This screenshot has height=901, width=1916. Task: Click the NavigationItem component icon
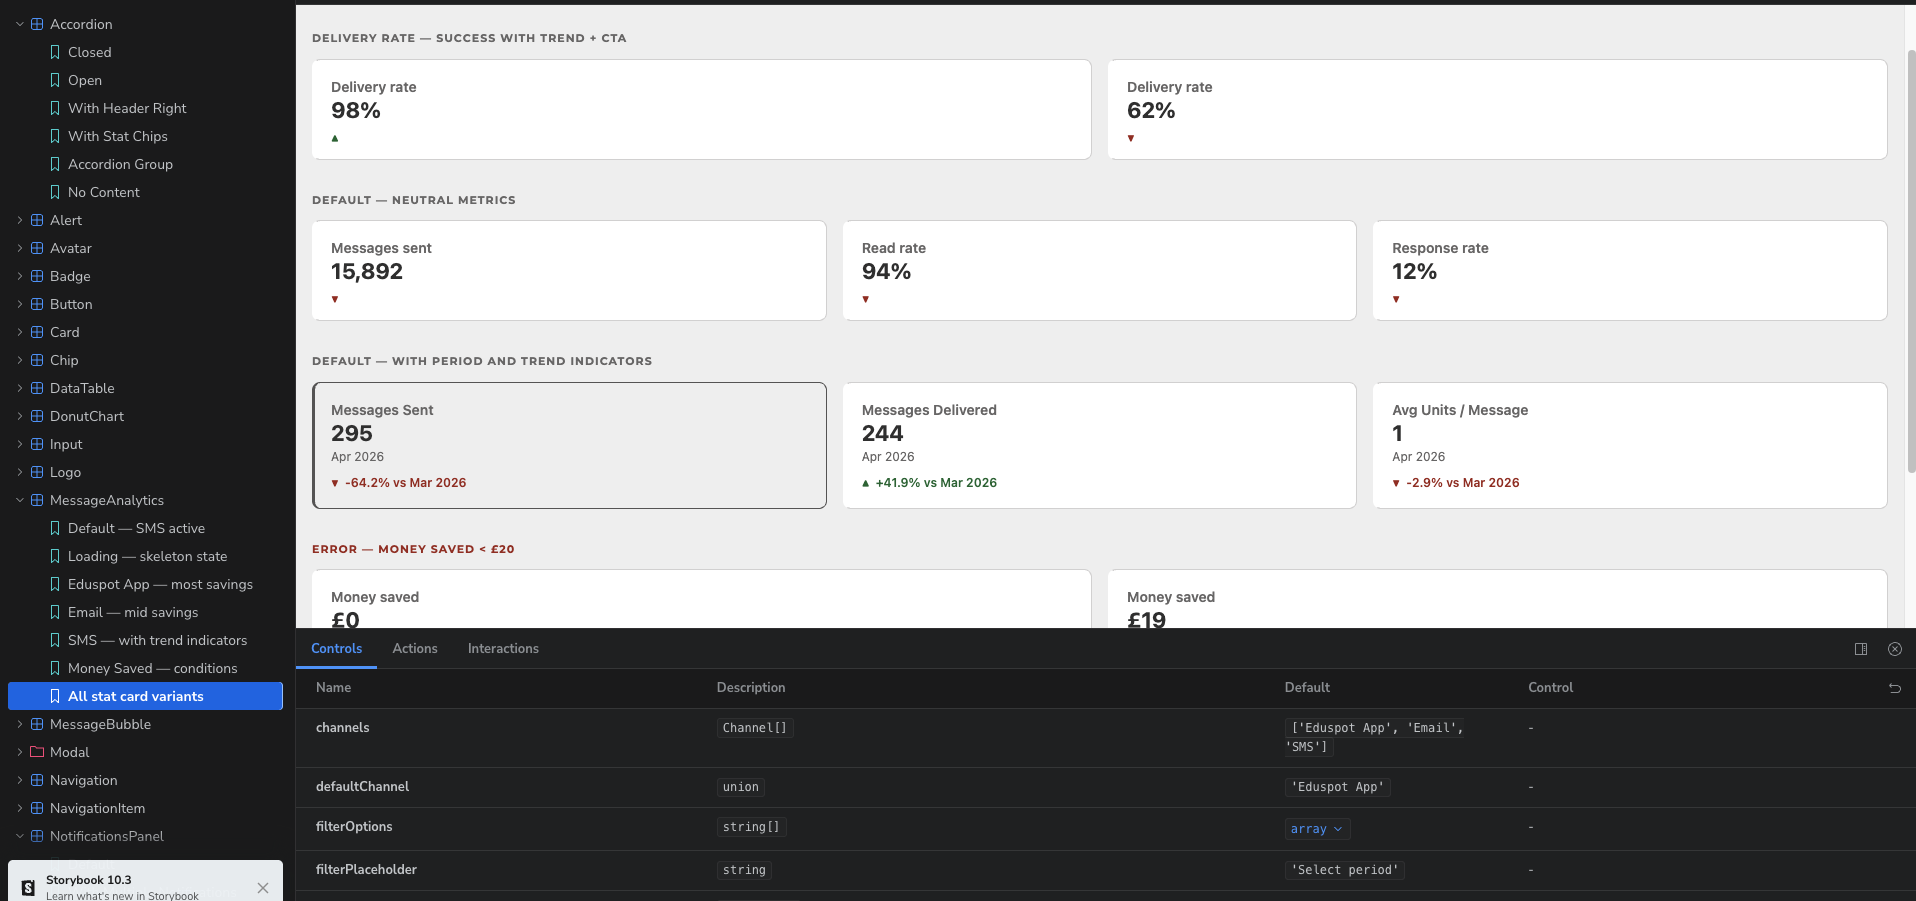37,808
